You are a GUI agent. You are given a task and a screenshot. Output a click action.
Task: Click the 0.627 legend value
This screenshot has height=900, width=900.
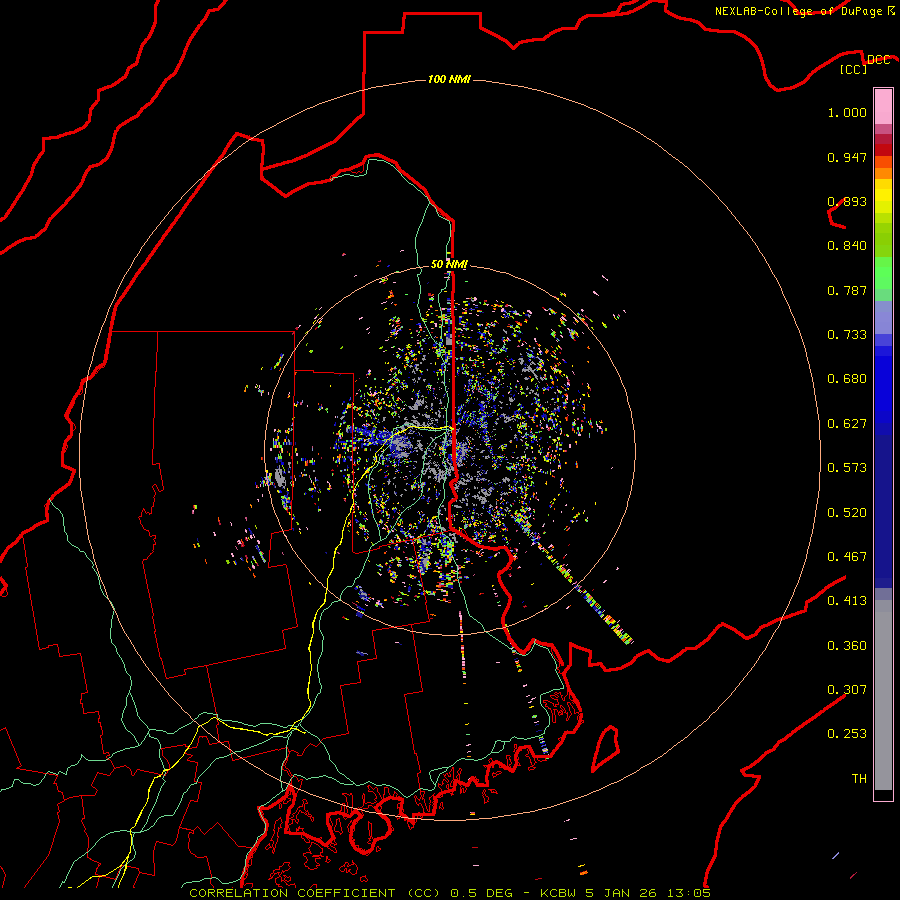point(847,424)
